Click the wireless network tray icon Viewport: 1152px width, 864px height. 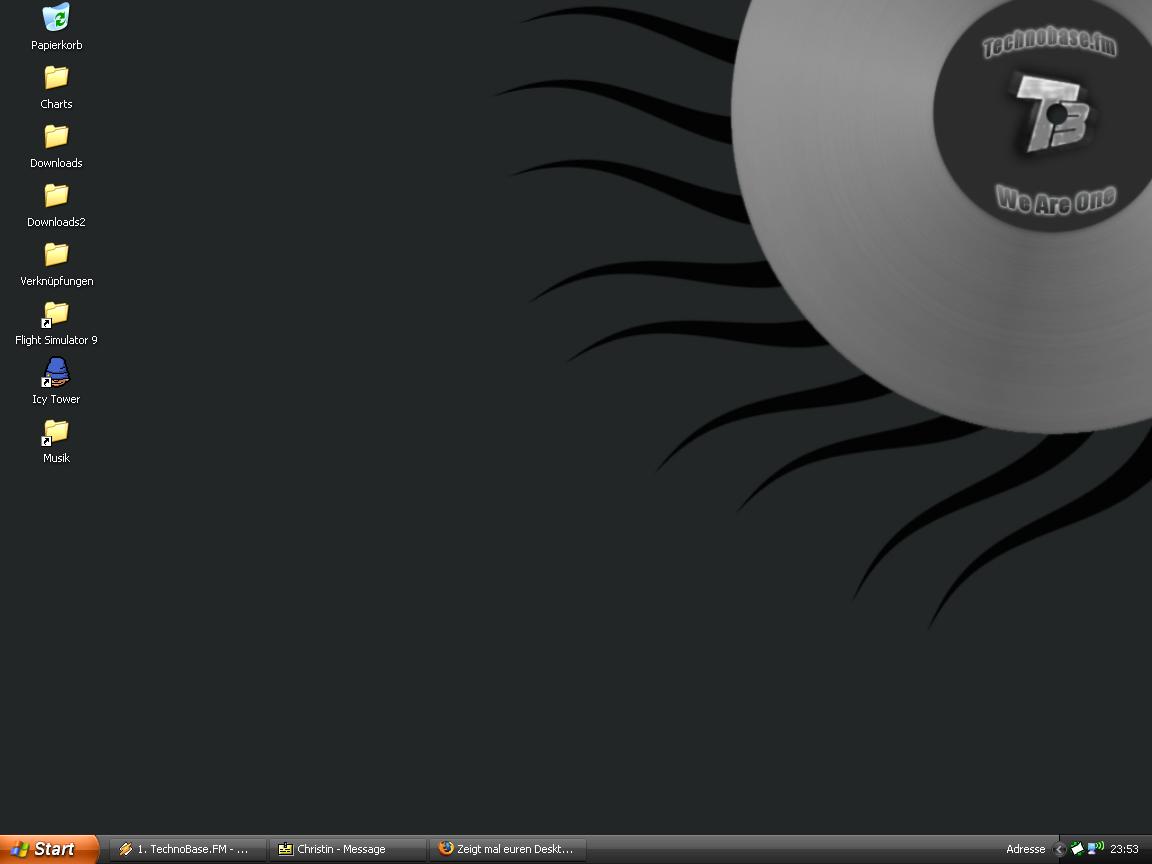tap(1095, 849)
